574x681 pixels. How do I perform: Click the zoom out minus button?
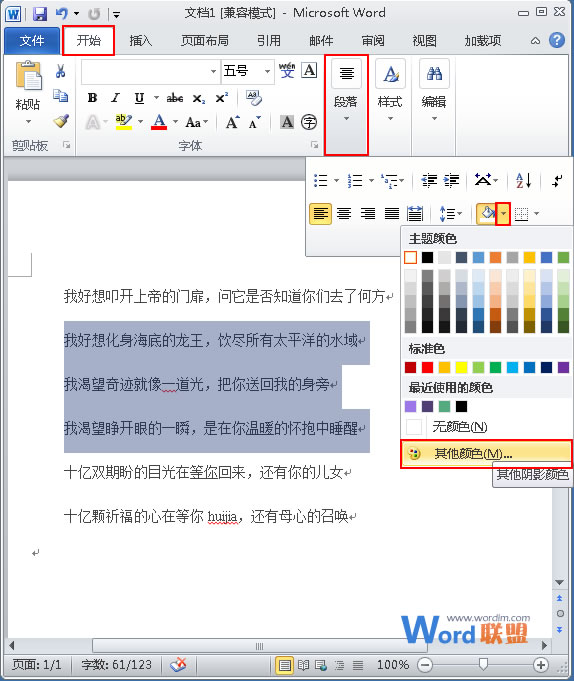click(x=425, y=664)
